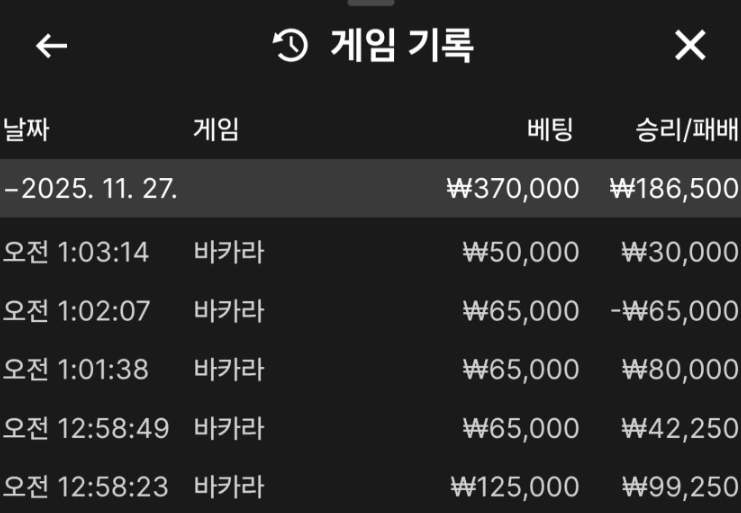Click the 베팅 column header
This screenshot has height=513, width=741.
(x=550, y=129)
